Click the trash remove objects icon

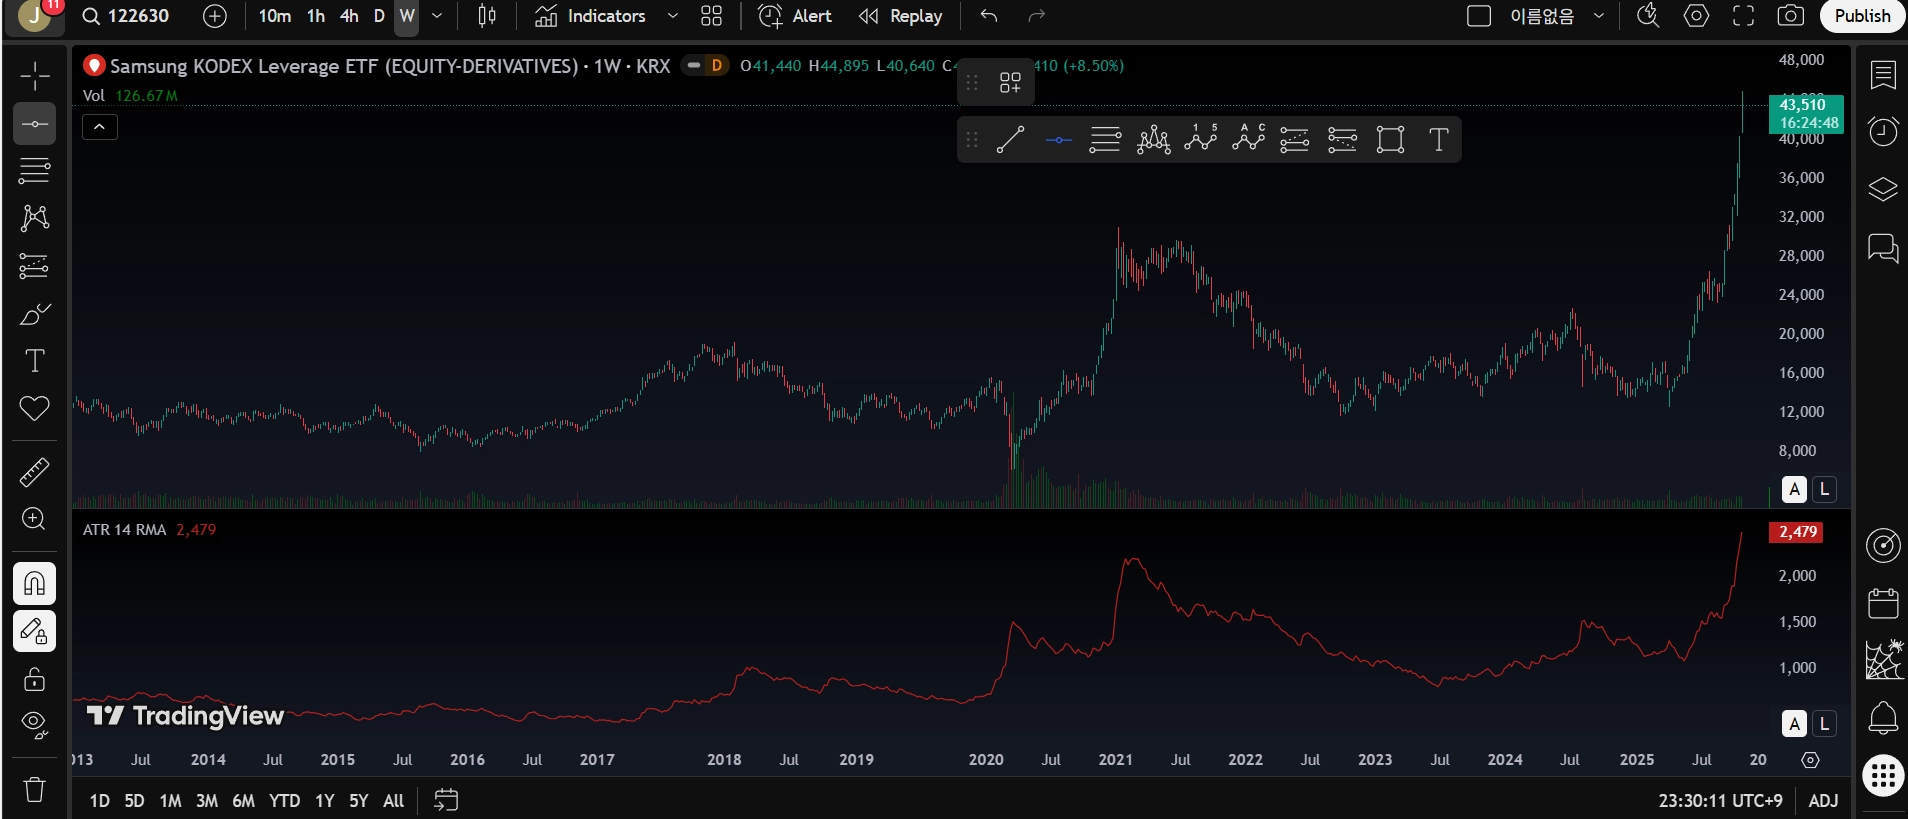tap(34, 790)
